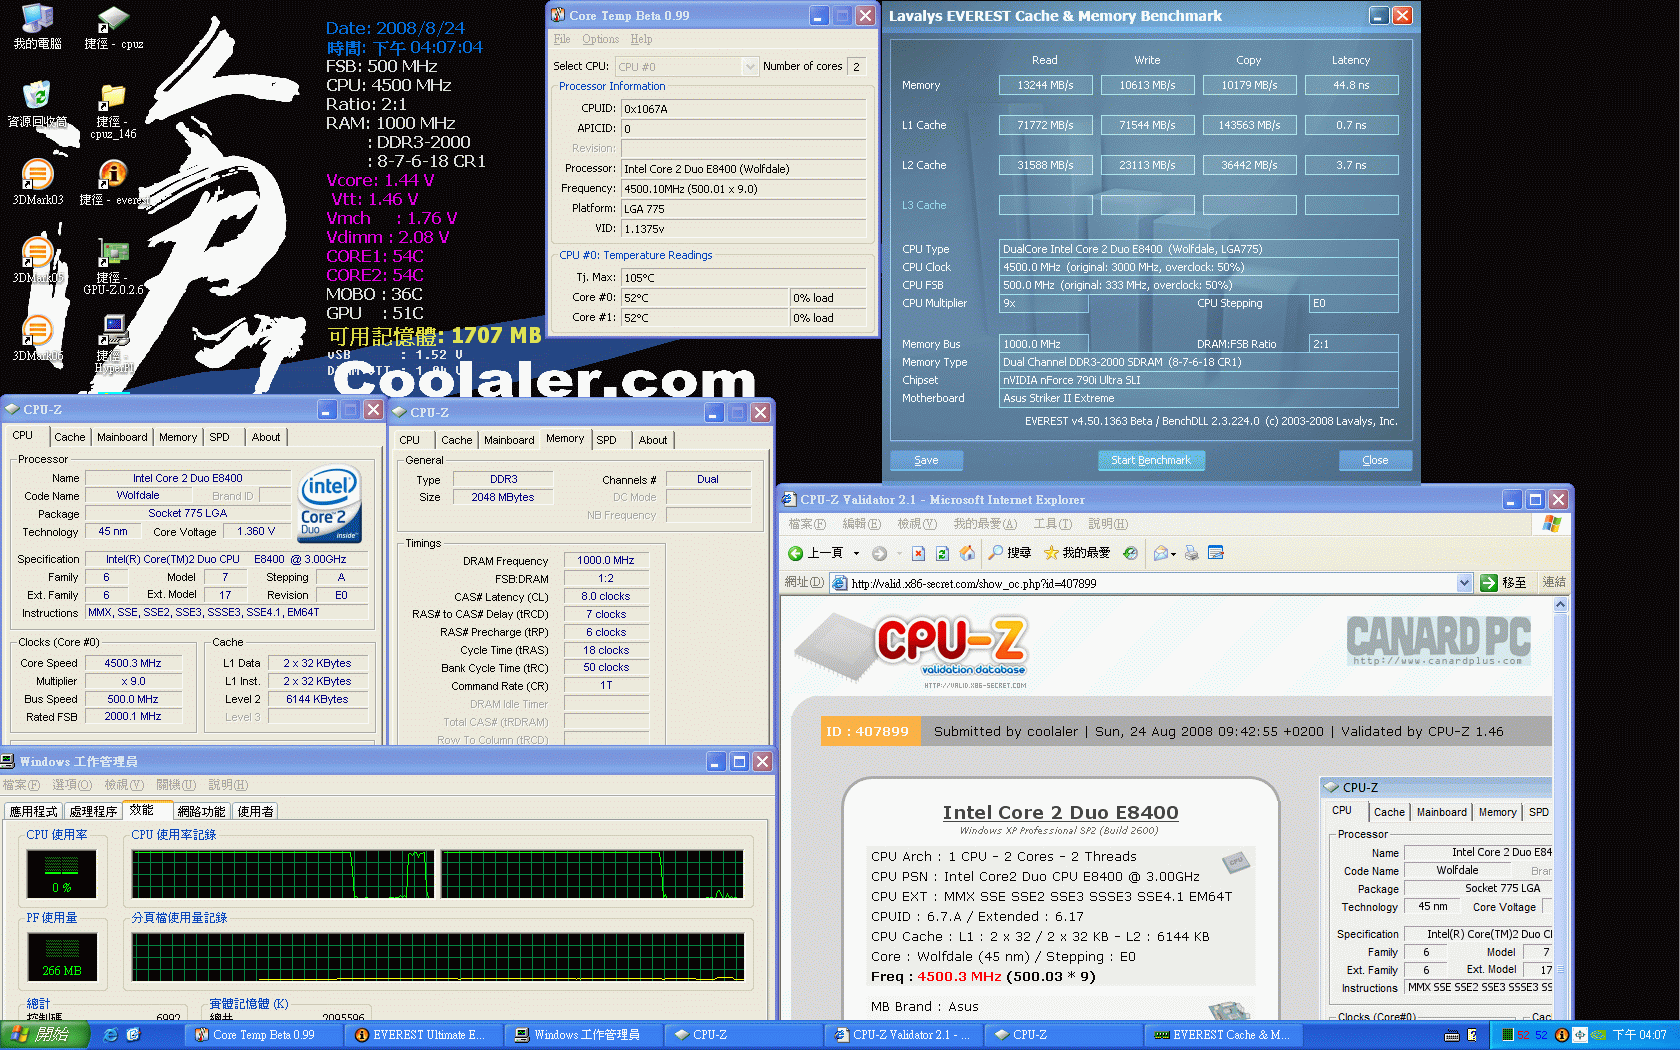Click the IE Home icon
1680x1050 pixels.
pyautogui.click(x=967, y=553)
